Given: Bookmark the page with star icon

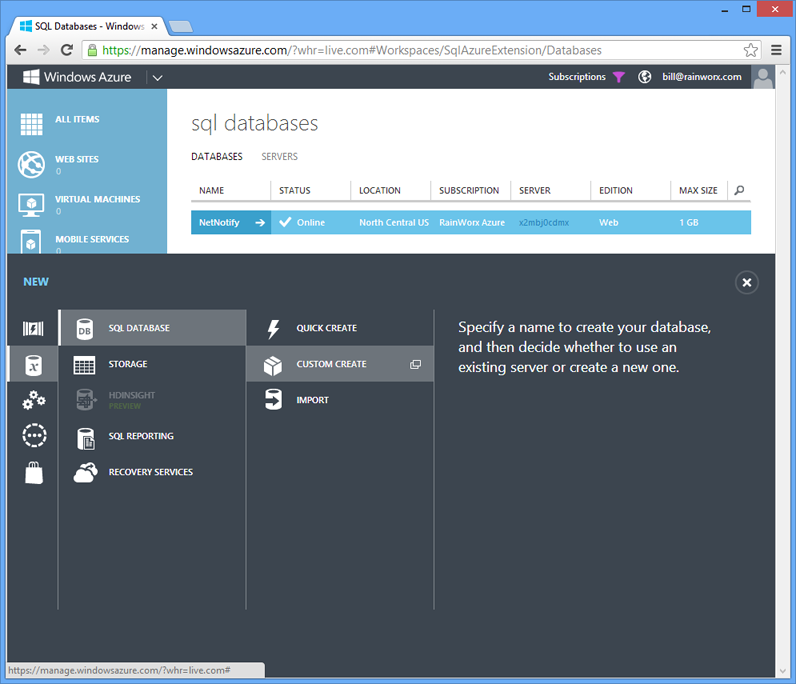Looking at the screenshot, I should (x=751, y=50).
